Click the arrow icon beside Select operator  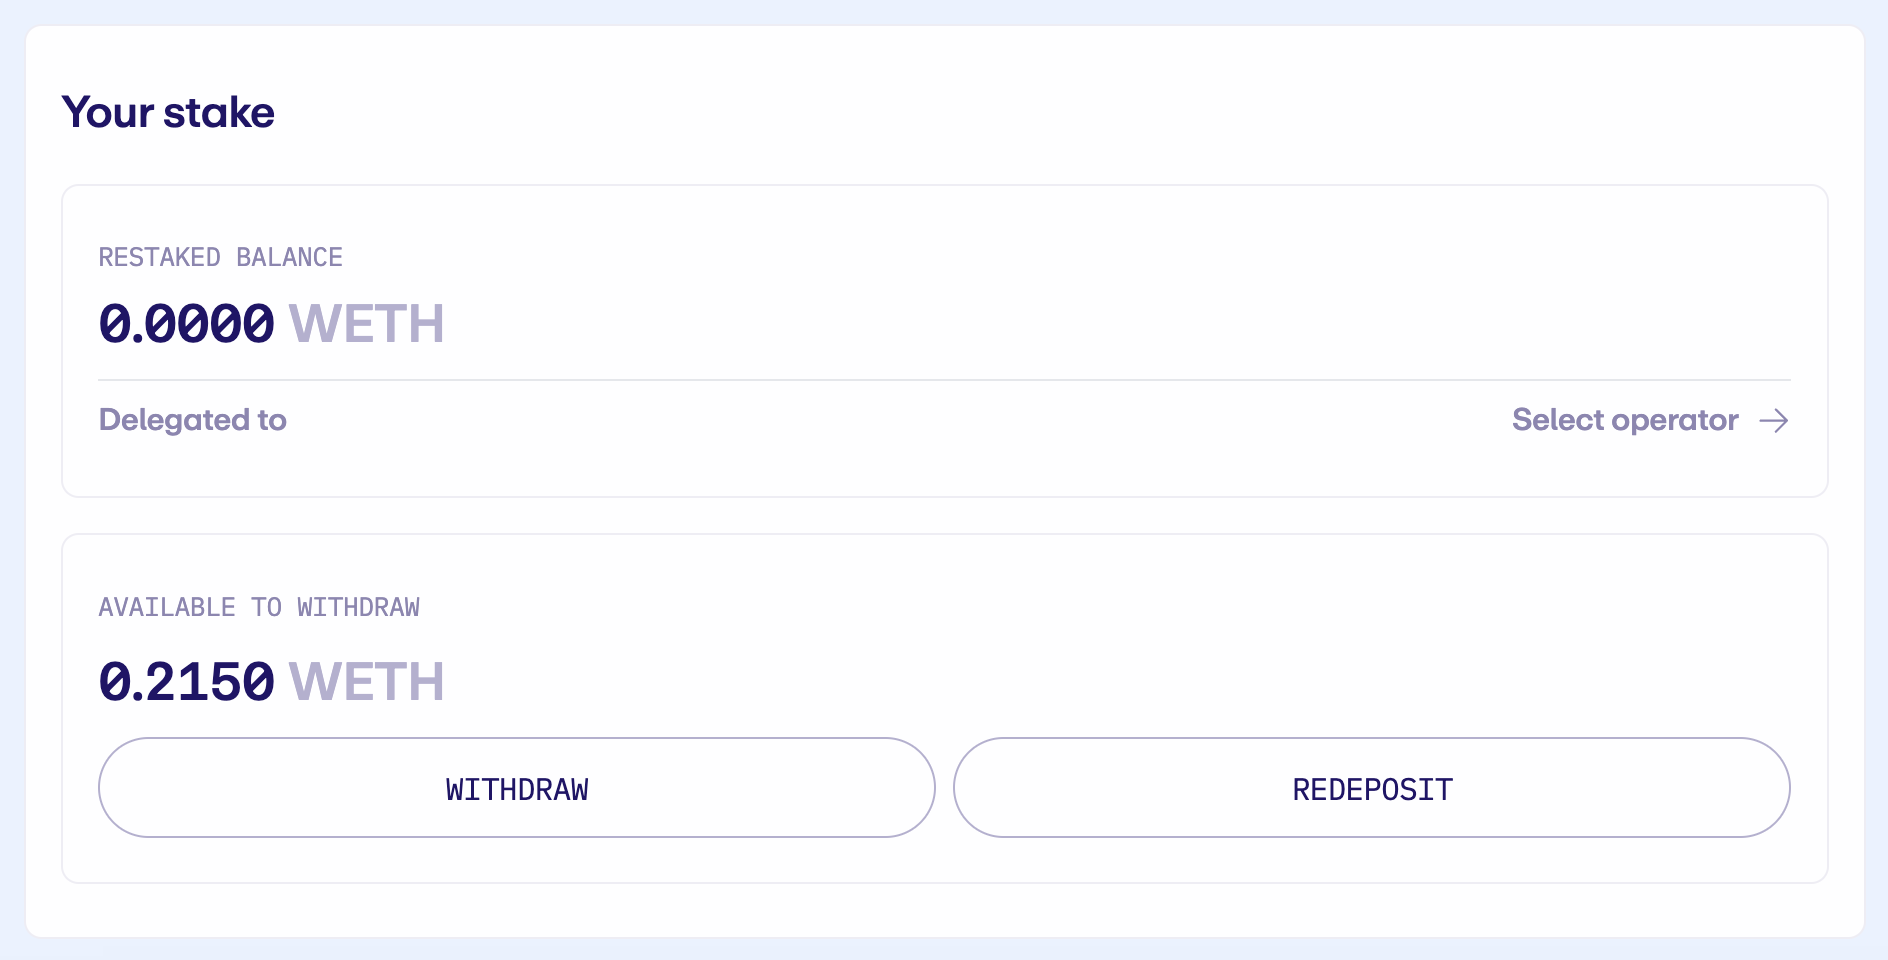[x=1774, y=420]
